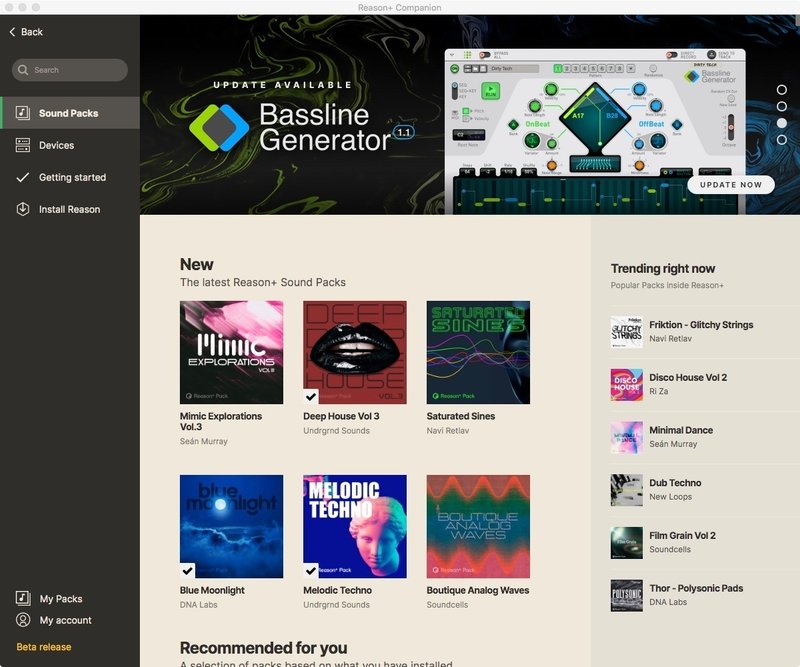The height and width of the screenshot is (667, 800).
Task: Click the UPDATE NOW button
Action: 731,185
